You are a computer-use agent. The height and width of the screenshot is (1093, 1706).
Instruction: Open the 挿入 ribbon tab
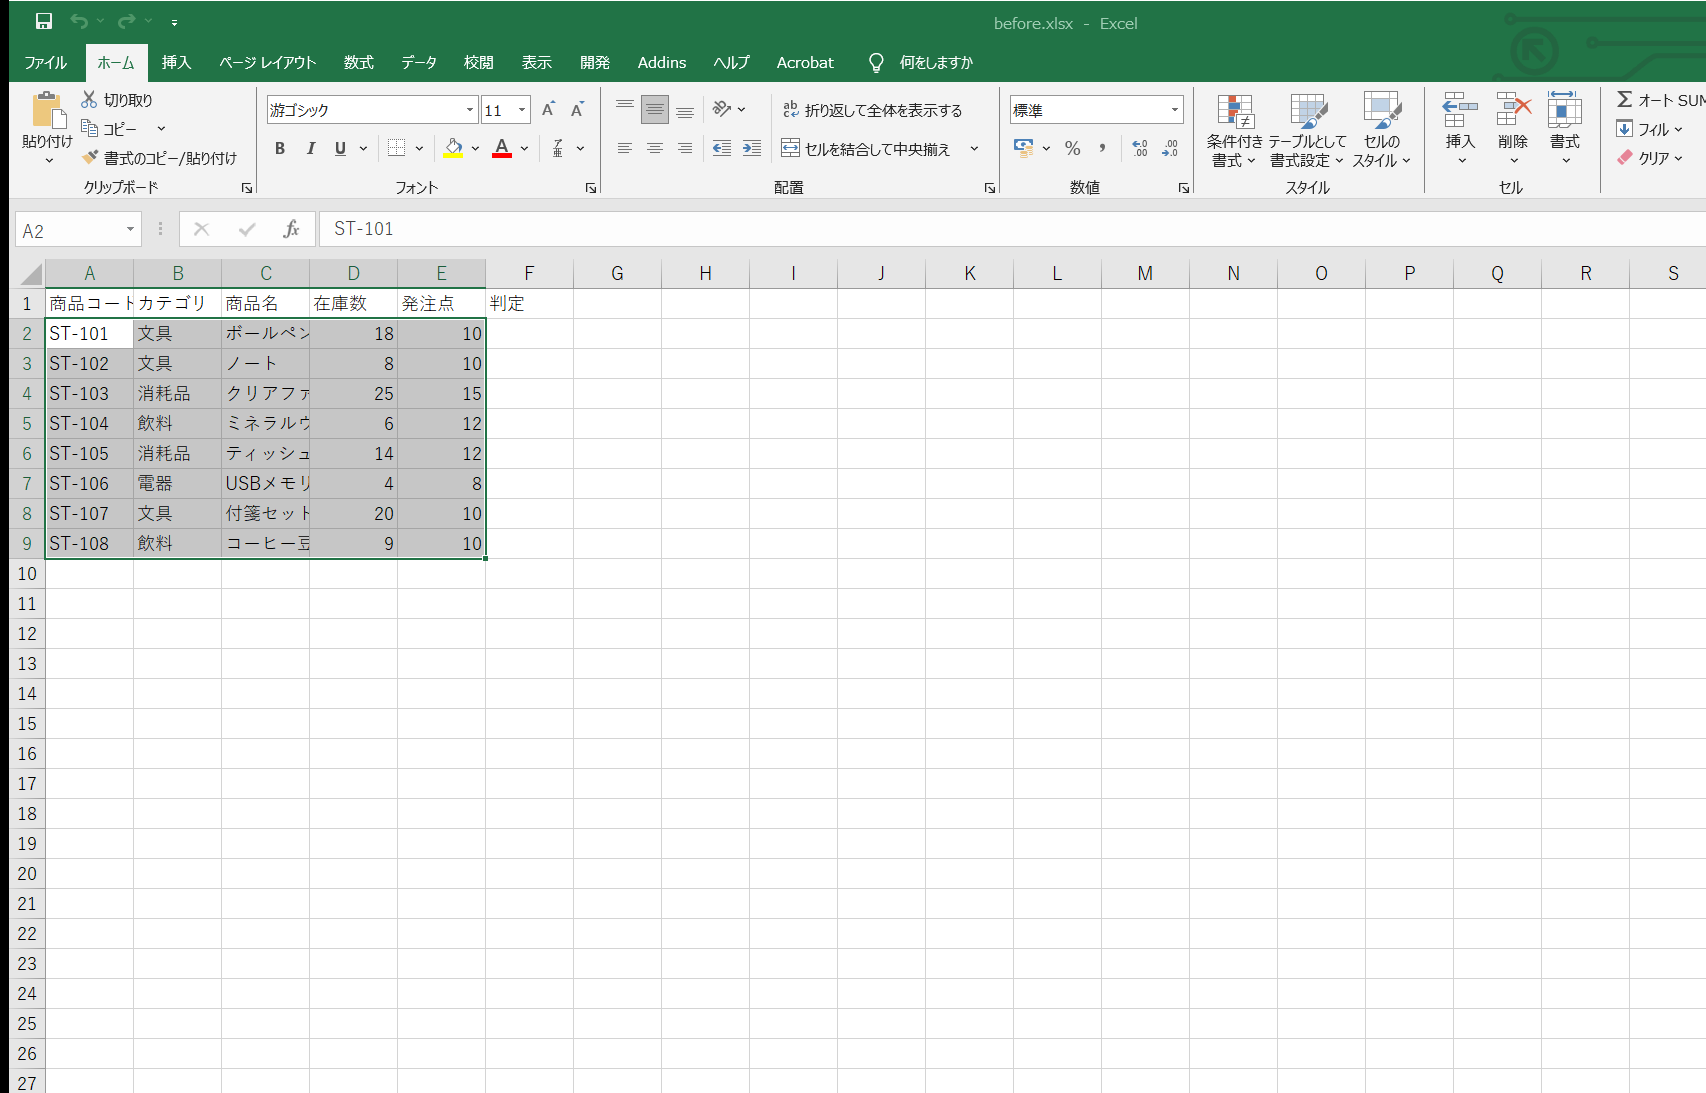pos(176,62)
